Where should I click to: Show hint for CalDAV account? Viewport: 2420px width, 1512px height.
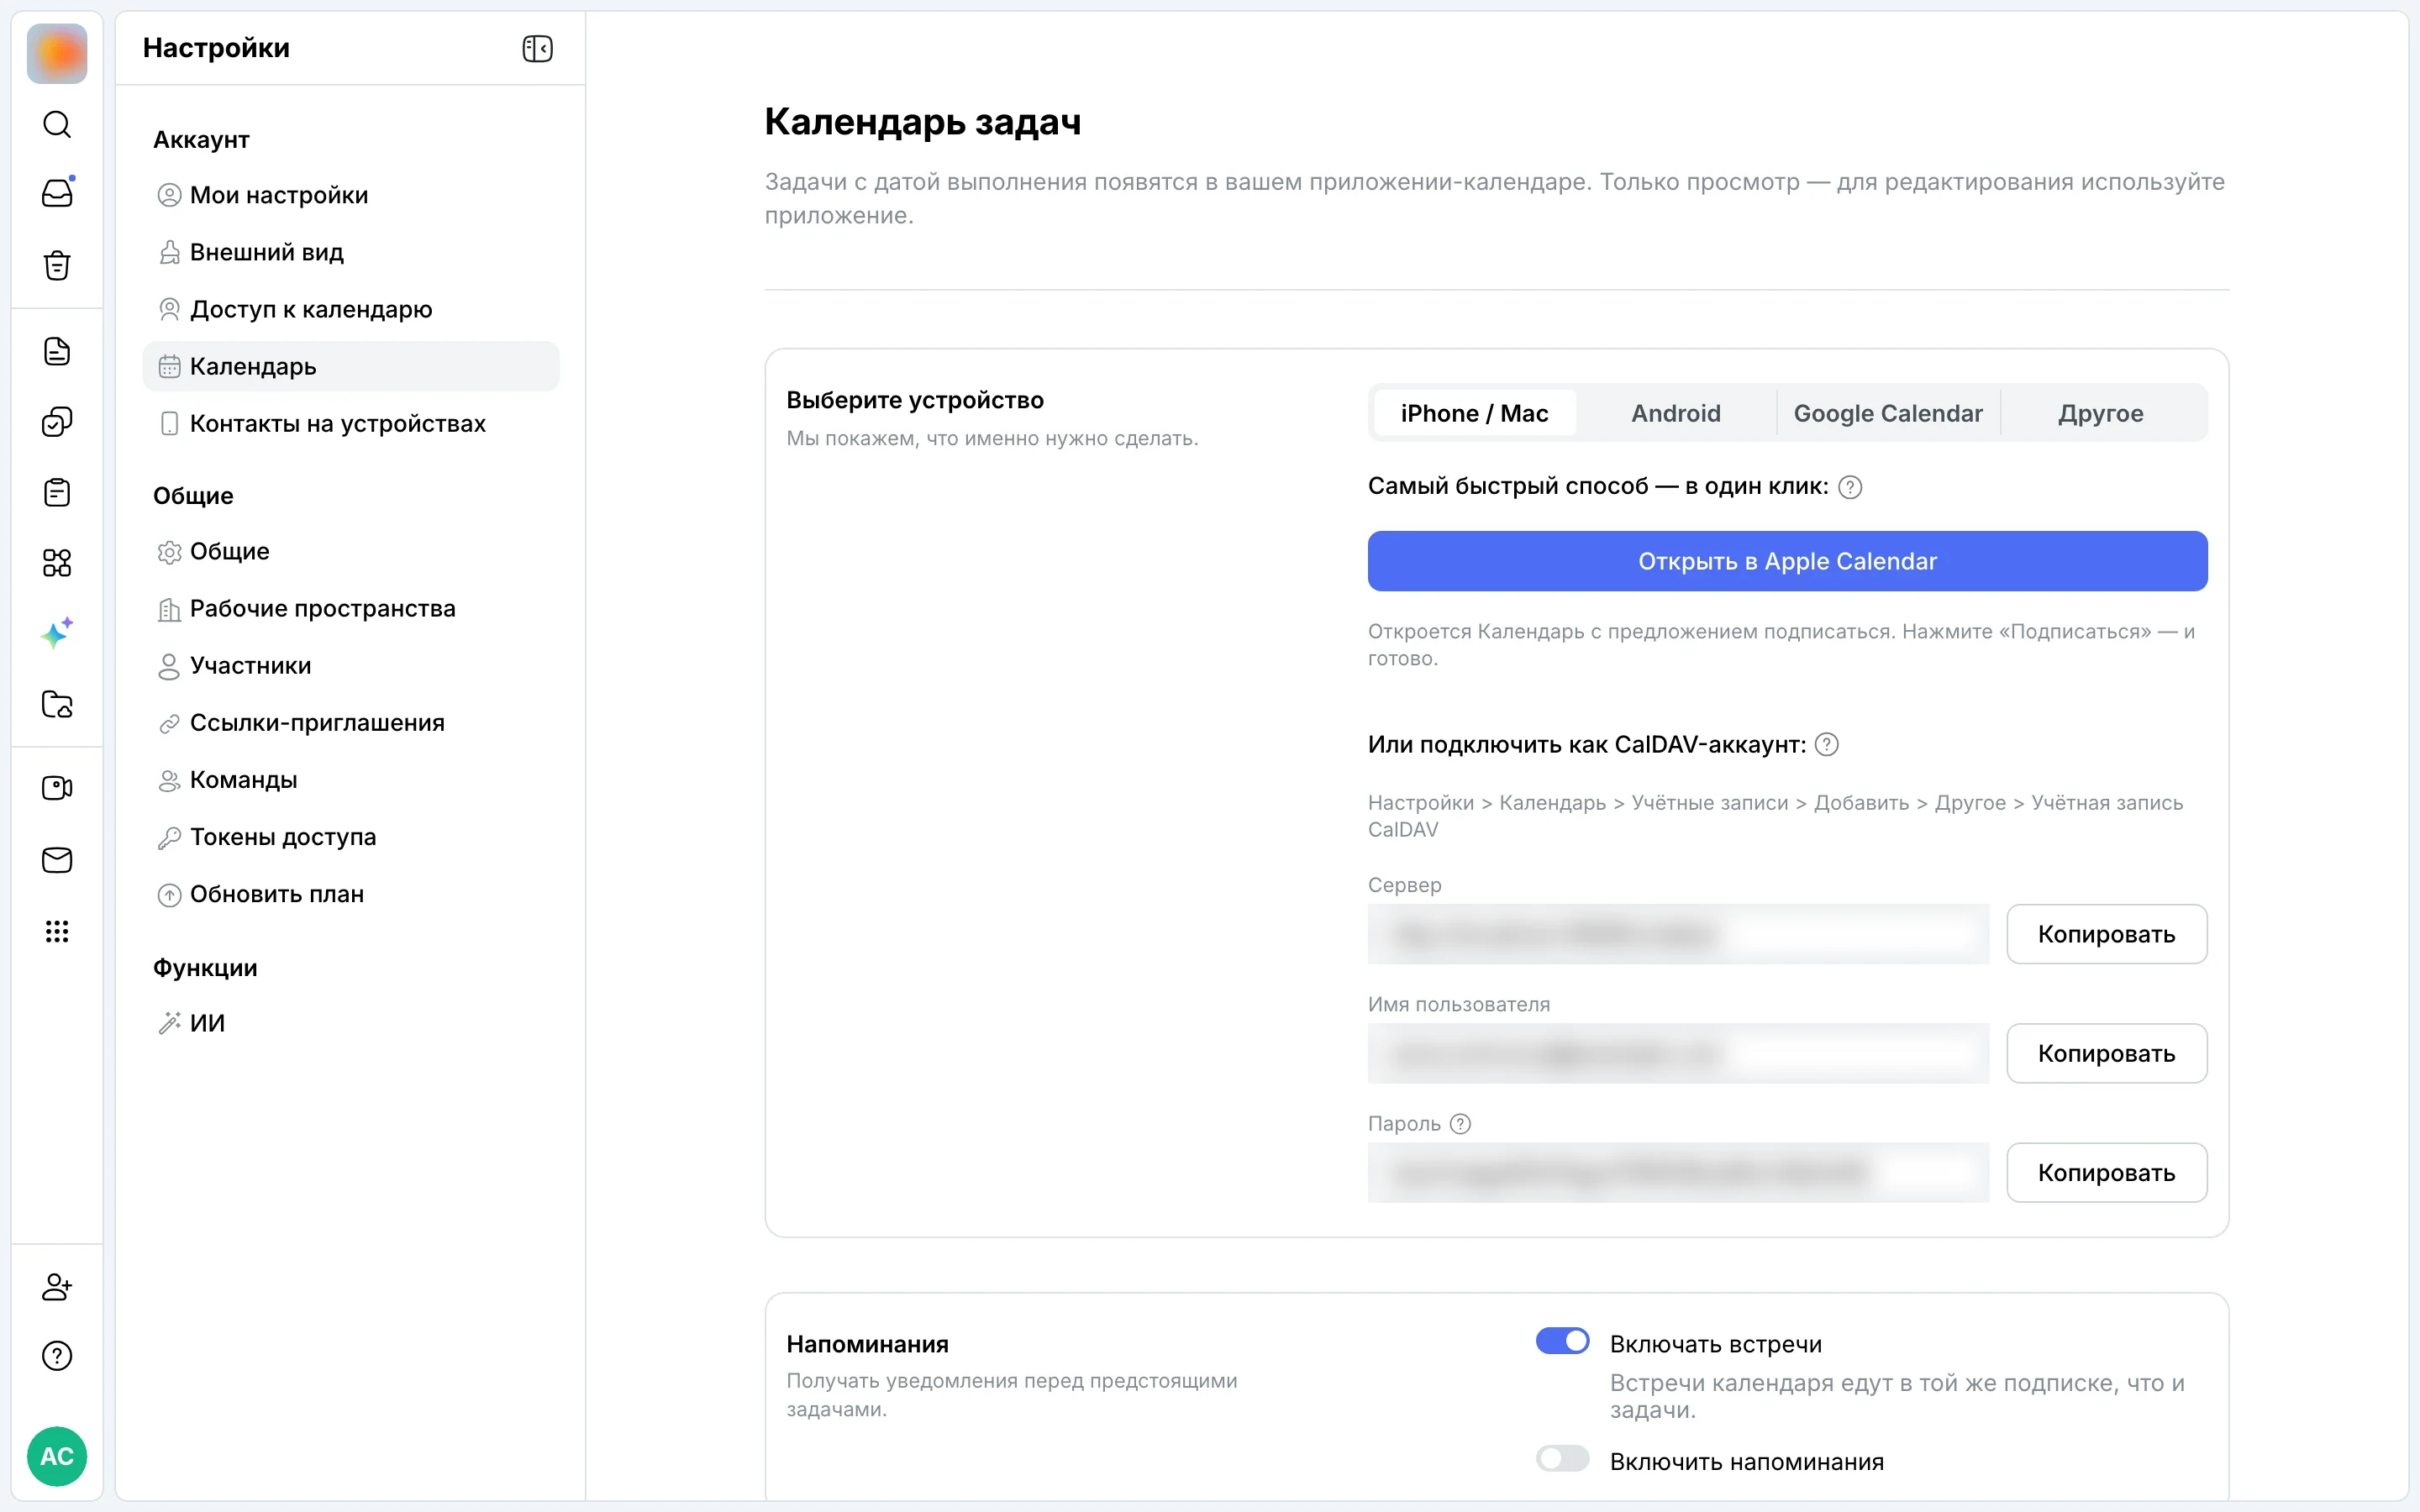click(1827, 745)
